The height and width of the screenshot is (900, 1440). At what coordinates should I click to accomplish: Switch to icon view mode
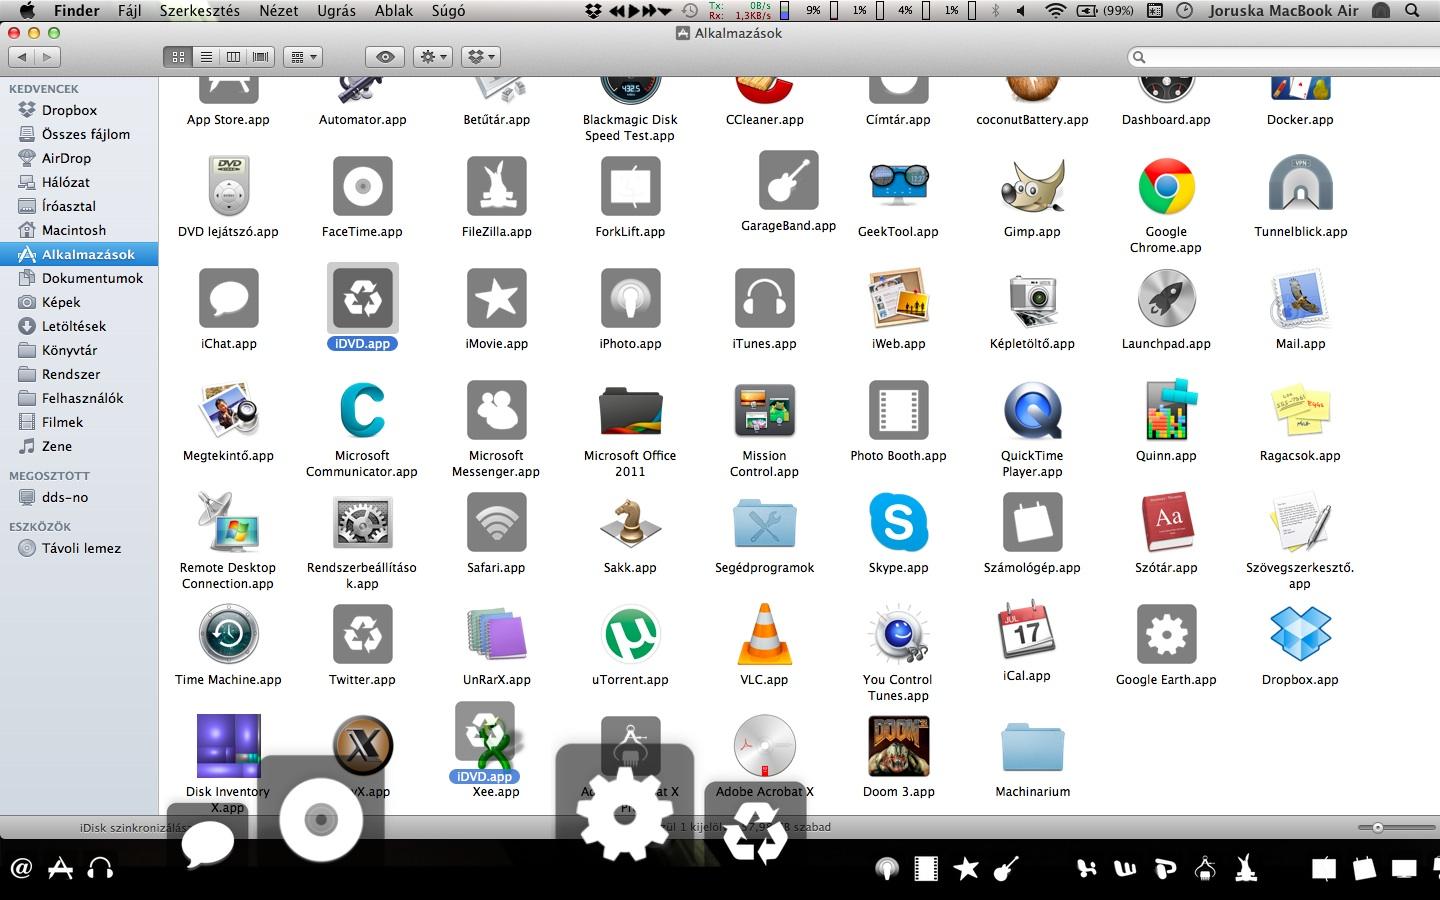click(x=178, y=57)
